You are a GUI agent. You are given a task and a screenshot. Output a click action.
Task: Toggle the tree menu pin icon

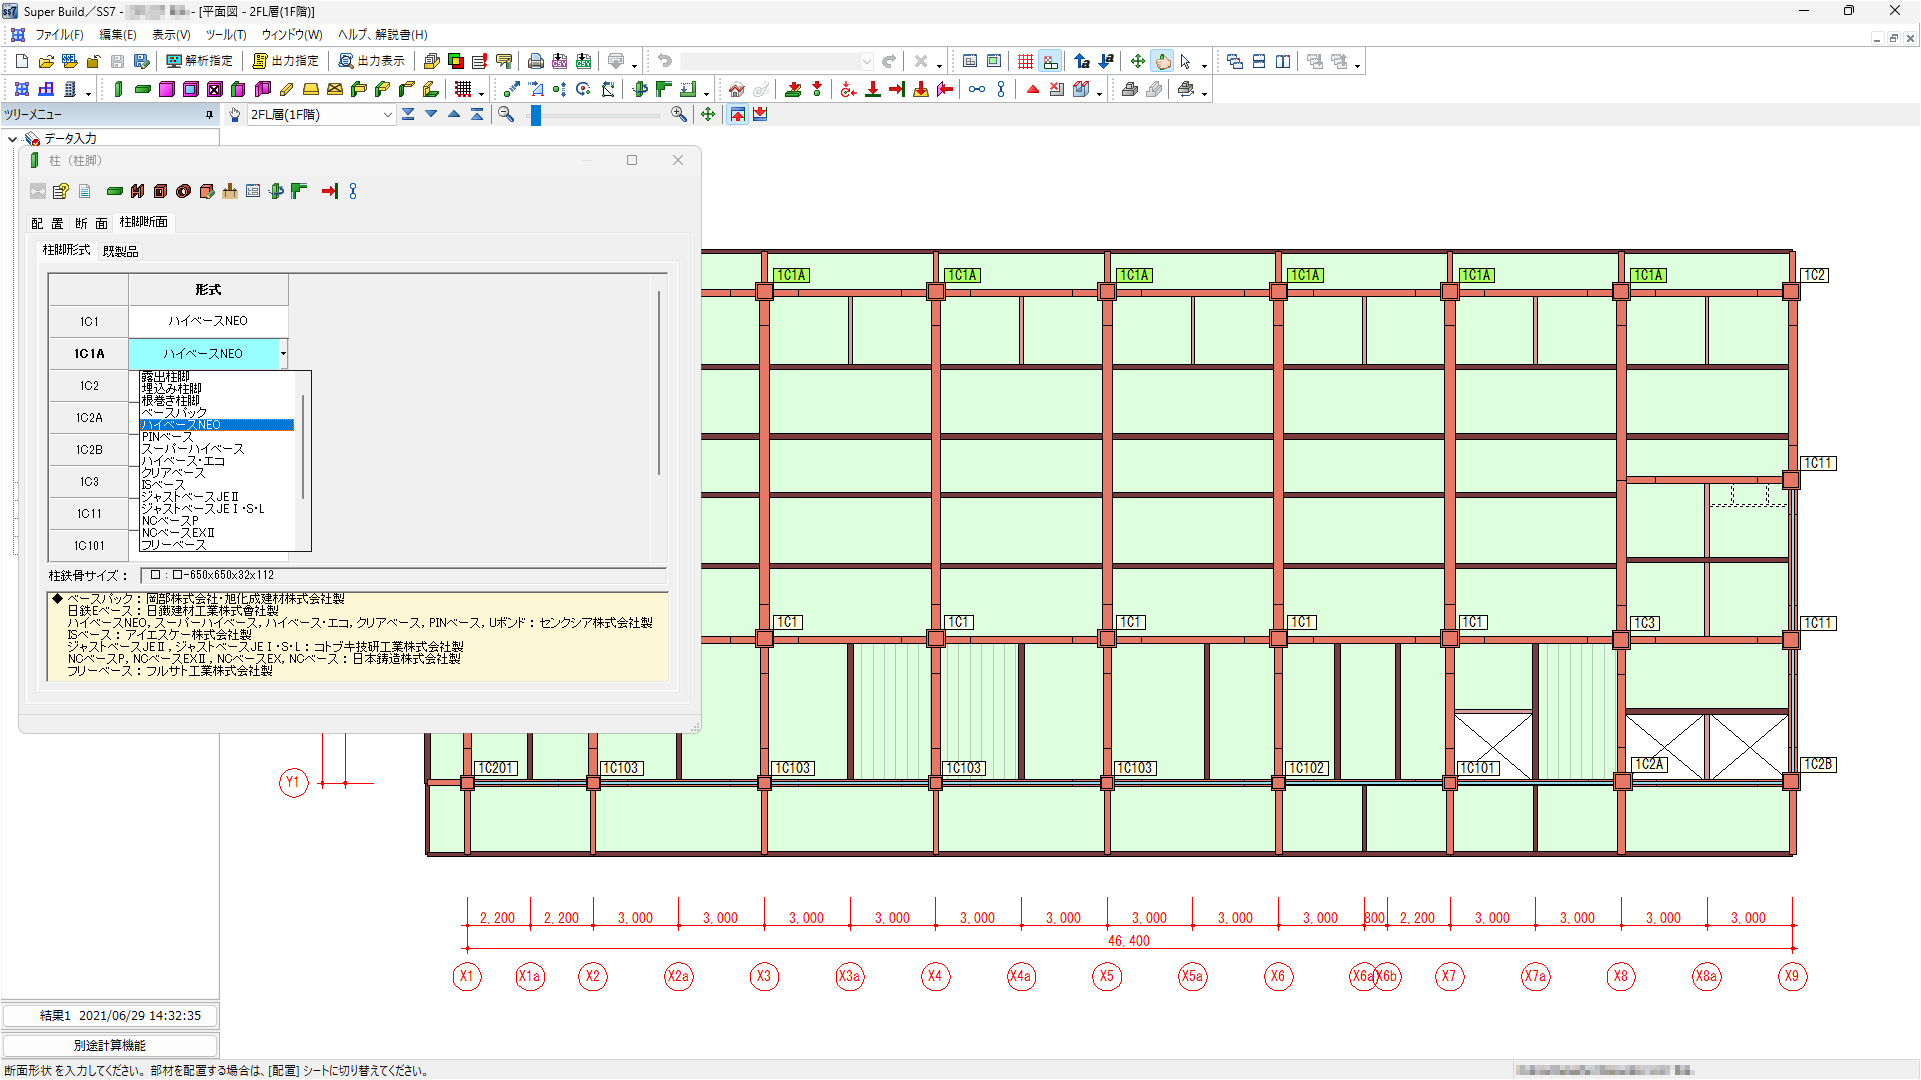tap(209, 115)
